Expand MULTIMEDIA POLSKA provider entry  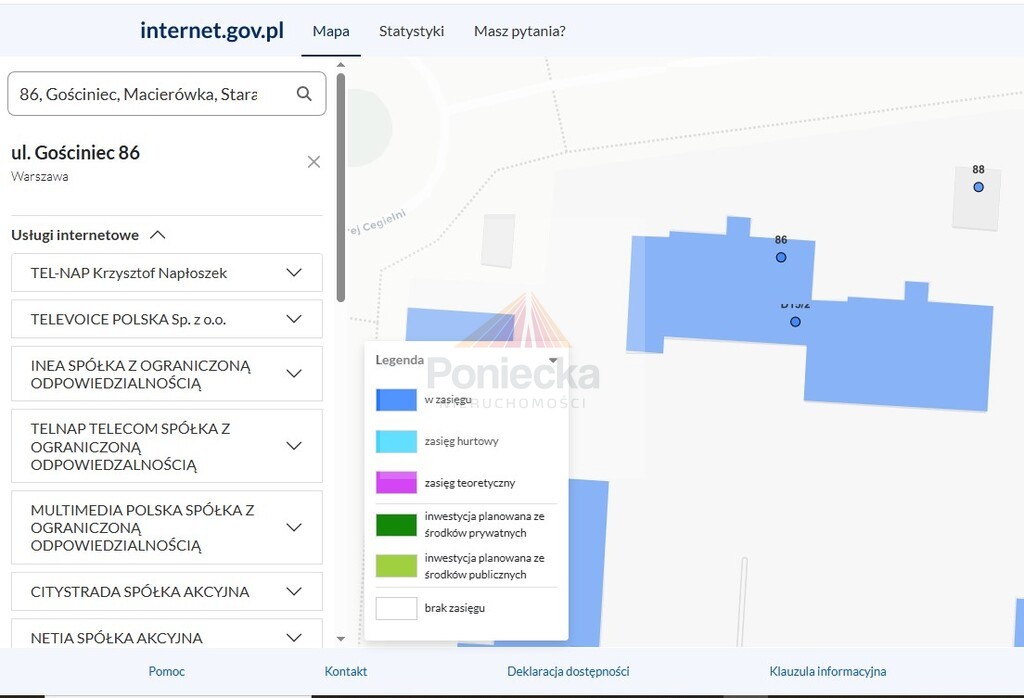(294, 527)
